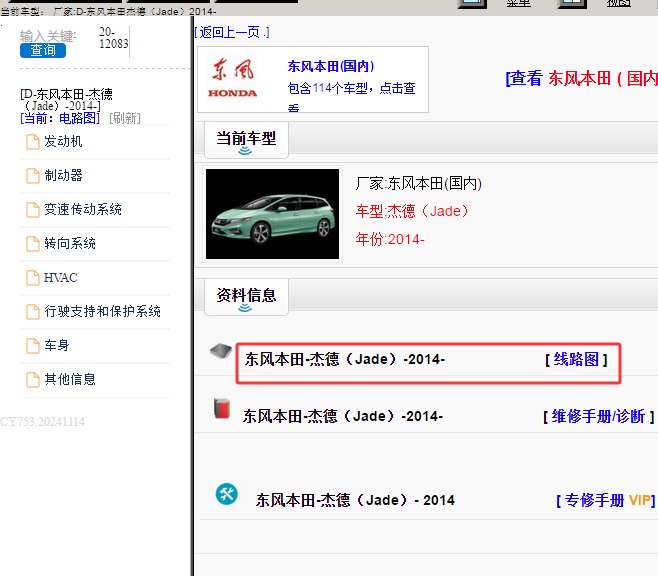The width and height of the screenshot is (658, 576).
Task: Click the folder icon beside 变速传动系统
Action: tap(32, 210)
